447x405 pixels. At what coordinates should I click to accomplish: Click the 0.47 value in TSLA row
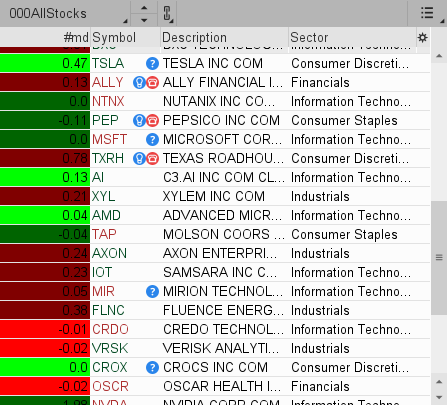pyautogui.click(x=75, y=63)
